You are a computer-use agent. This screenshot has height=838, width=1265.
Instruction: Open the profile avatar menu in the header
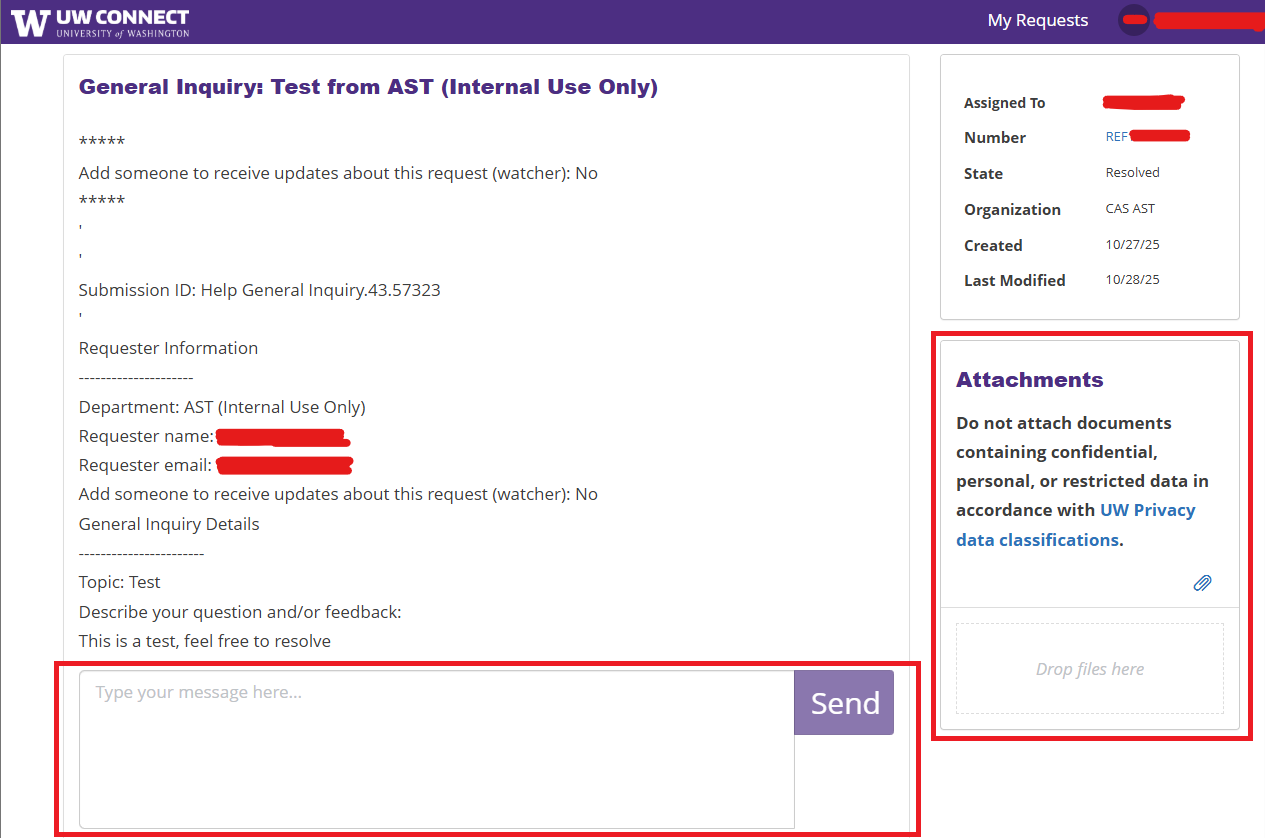[1133, 19]
